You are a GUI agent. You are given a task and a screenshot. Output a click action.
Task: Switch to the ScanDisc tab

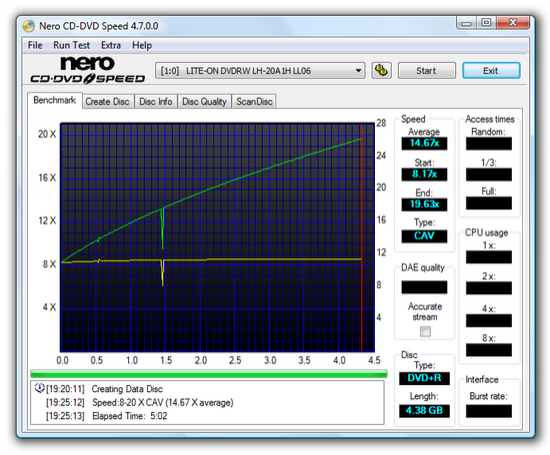coord(254,102)
